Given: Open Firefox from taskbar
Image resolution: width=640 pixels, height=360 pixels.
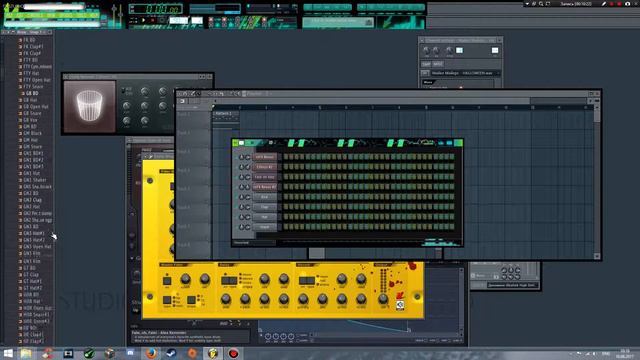Looking at the screenshot, I should coord(151,353).
